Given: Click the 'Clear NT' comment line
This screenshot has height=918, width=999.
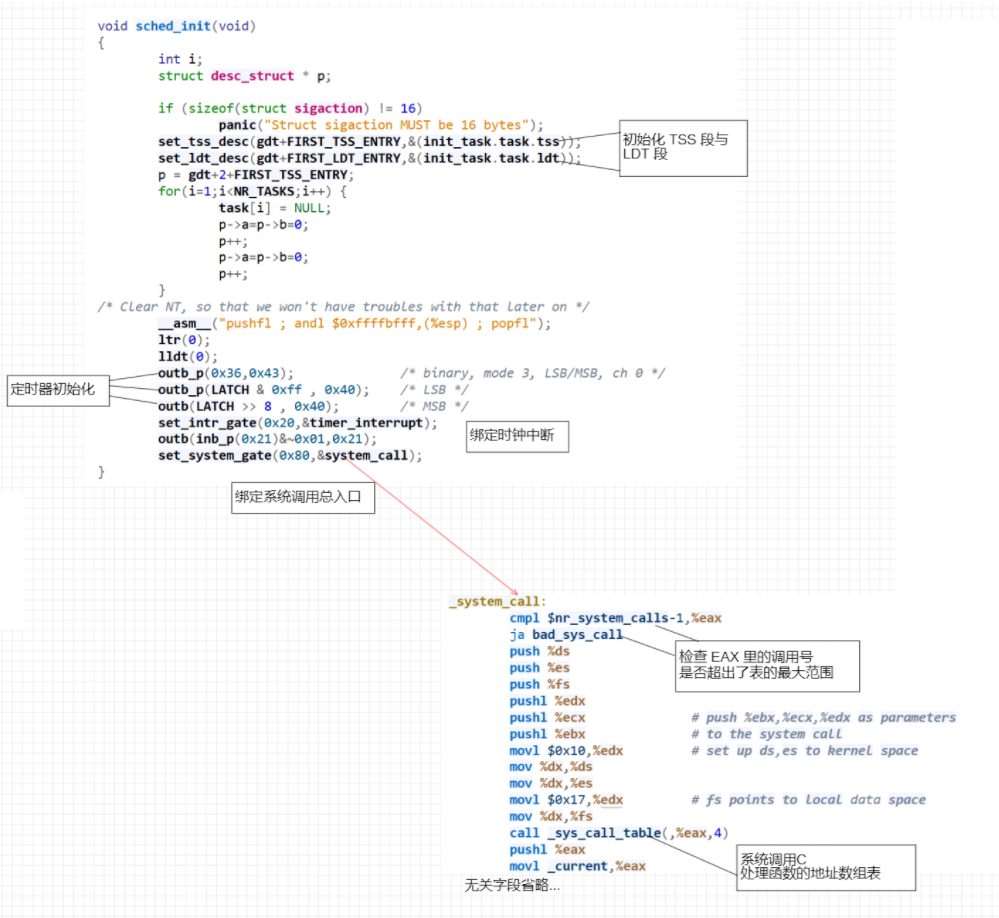Looking at the screenshot, I should point(343,307).
